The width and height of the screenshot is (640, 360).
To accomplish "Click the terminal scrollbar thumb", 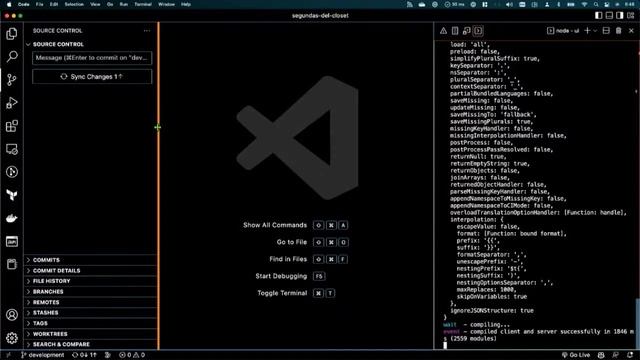I will click(x=638, y=324).
